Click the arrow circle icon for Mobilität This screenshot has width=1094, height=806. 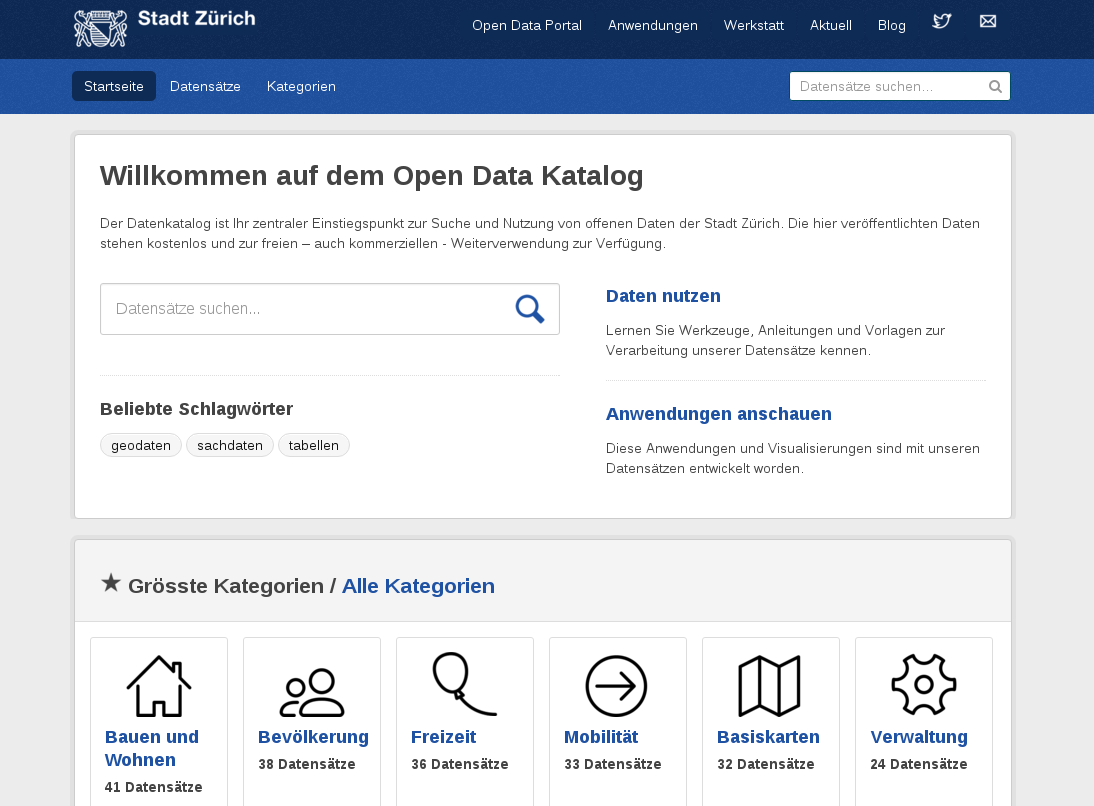[616, 686]
